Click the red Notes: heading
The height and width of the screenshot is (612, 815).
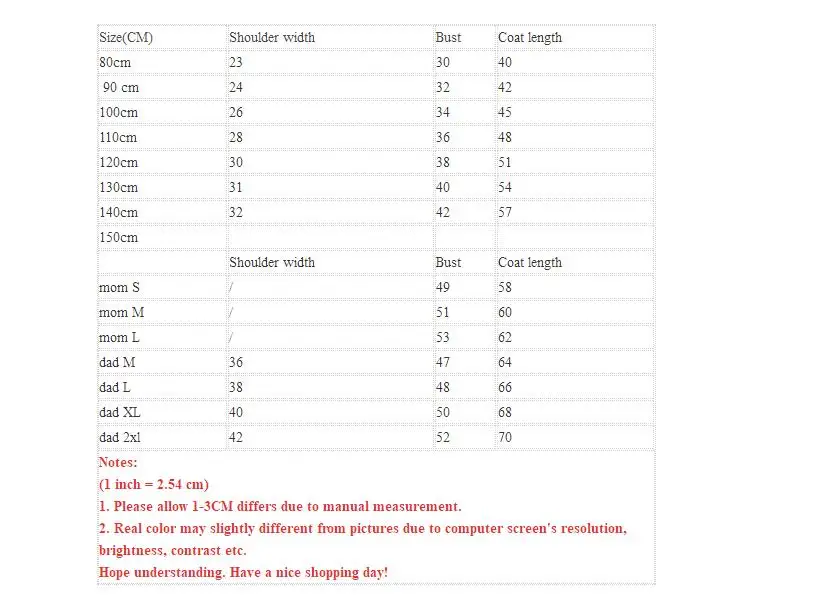coord(118,462)
